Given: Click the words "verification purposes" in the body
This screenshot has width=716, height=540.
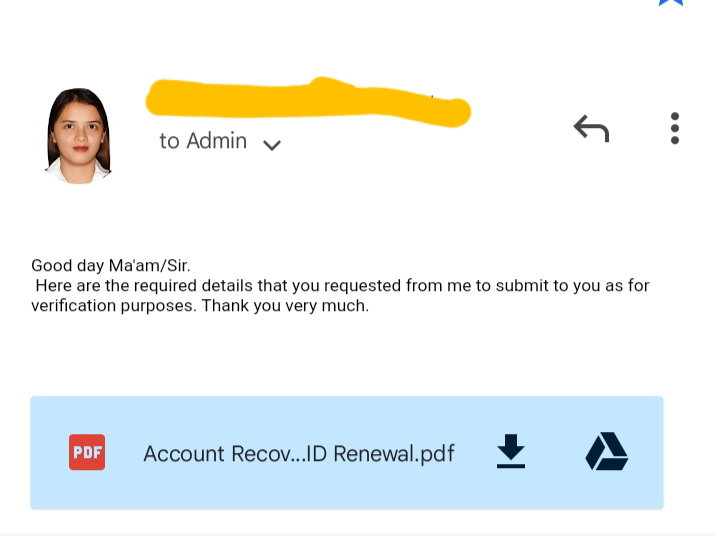Looking at the screenshot, I should pos(114,306).
